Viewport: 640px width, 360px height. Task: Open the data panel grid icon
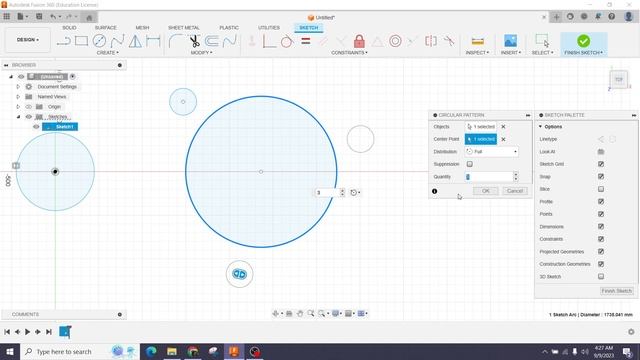(x=7, y=17)
